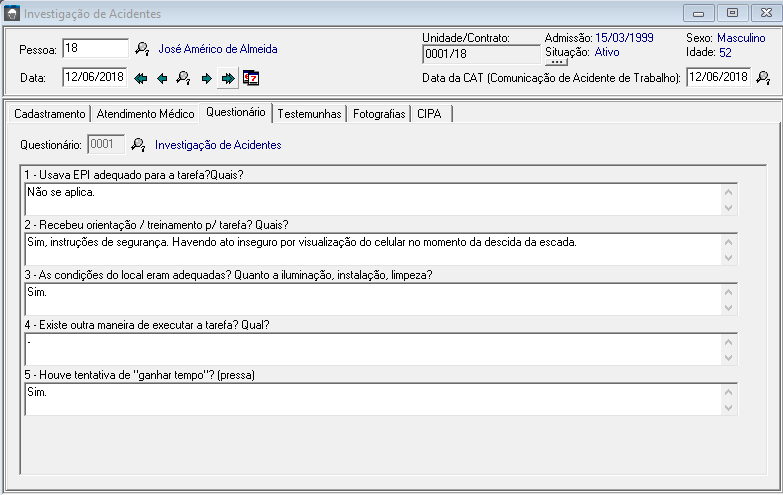
Task: Go to the first date record arrow
Action: pyautogui.click(x=140, y=78)
